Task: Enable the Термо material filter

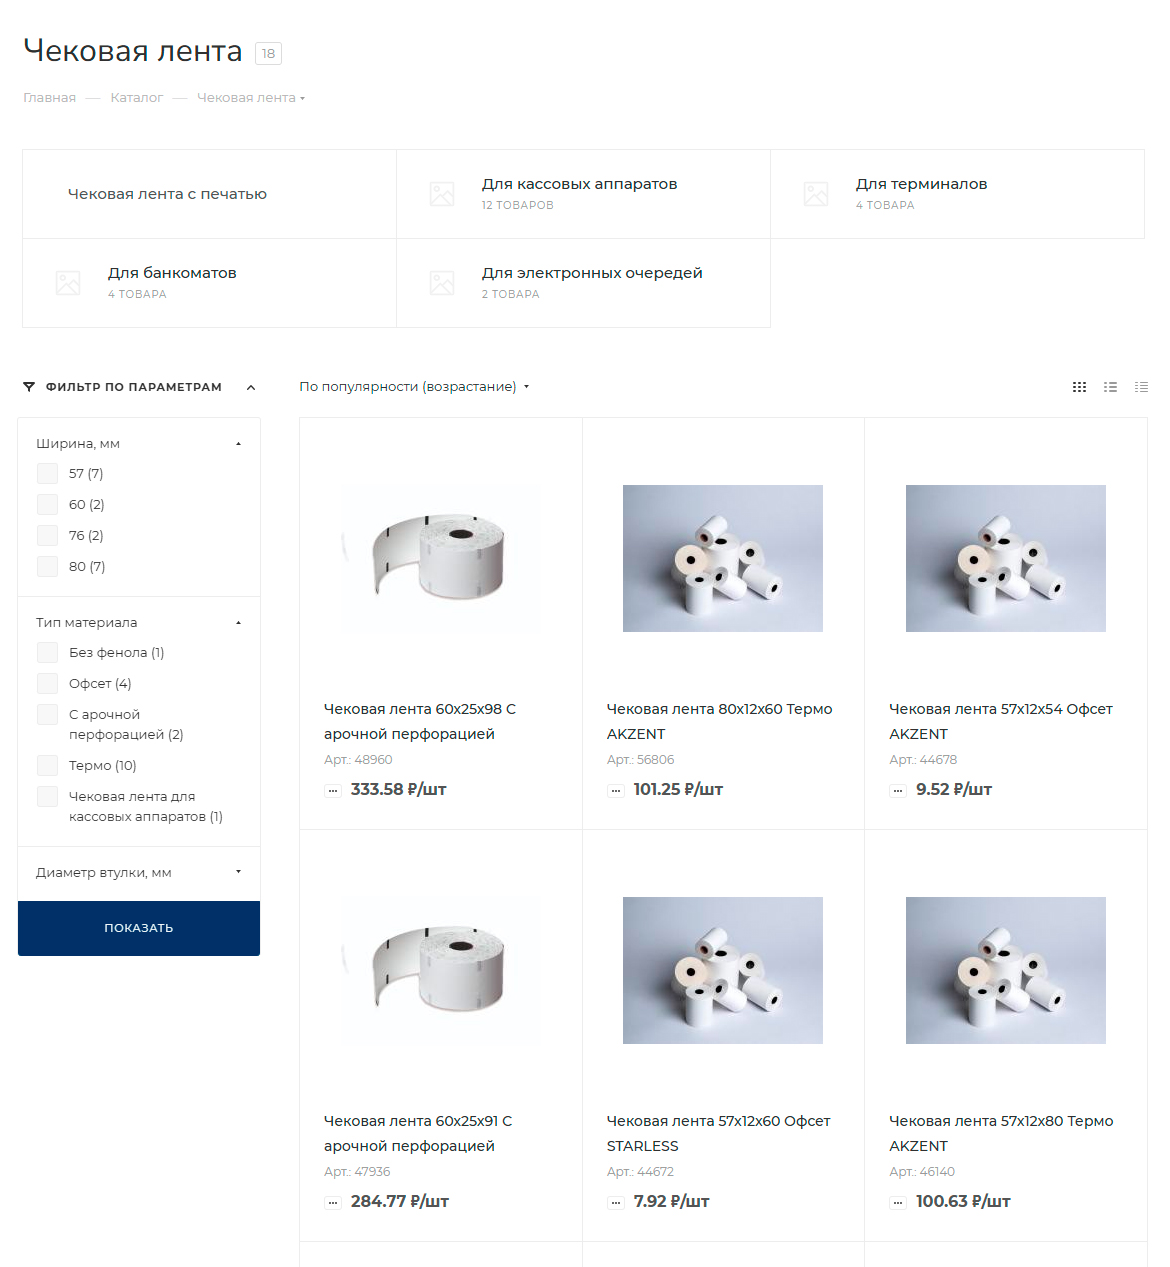Action: coord(47,766)
